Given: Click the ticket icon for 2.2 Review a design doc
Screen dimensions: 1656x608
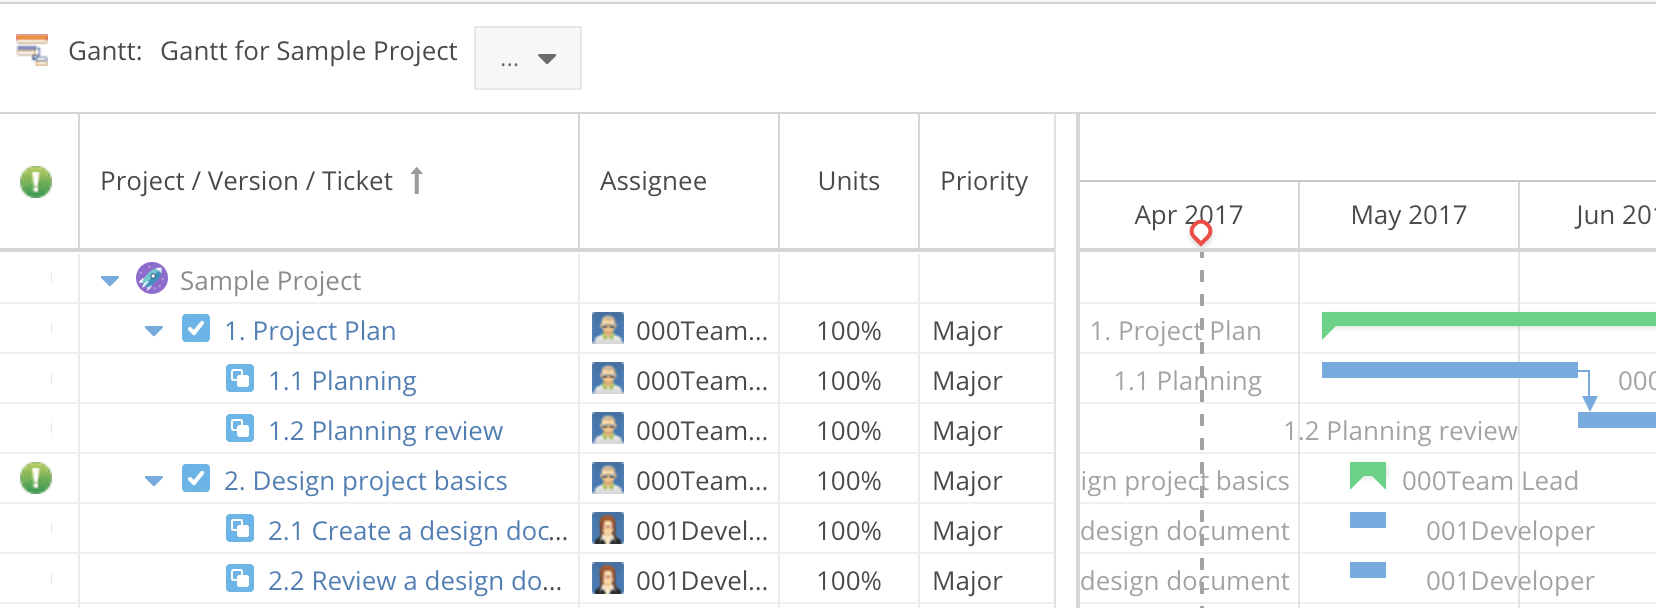Looking at the screenshot, I should point(240,579).
